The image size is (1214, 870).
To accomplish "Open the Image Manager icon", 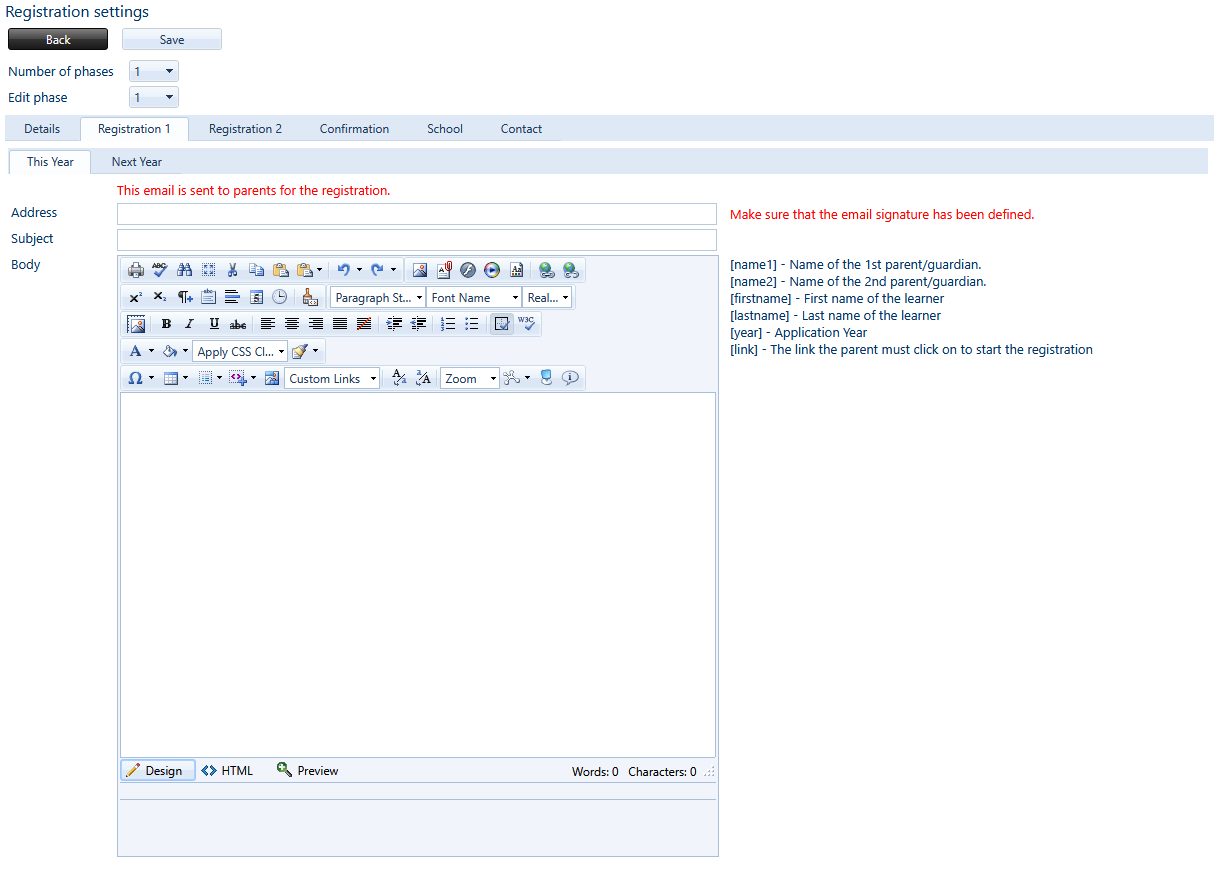I will [420, 270].
